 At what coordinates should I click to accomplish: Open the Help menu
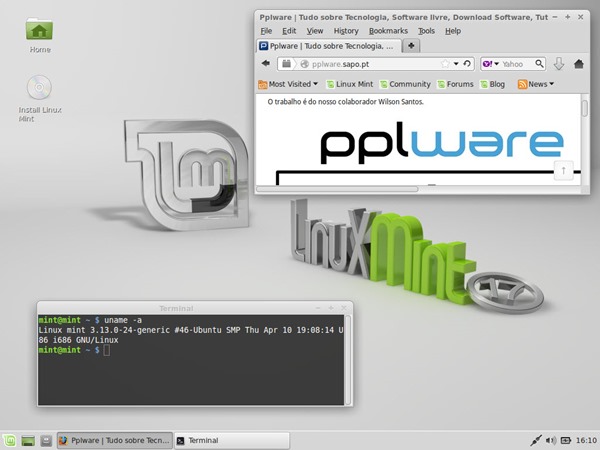(453, 31)
